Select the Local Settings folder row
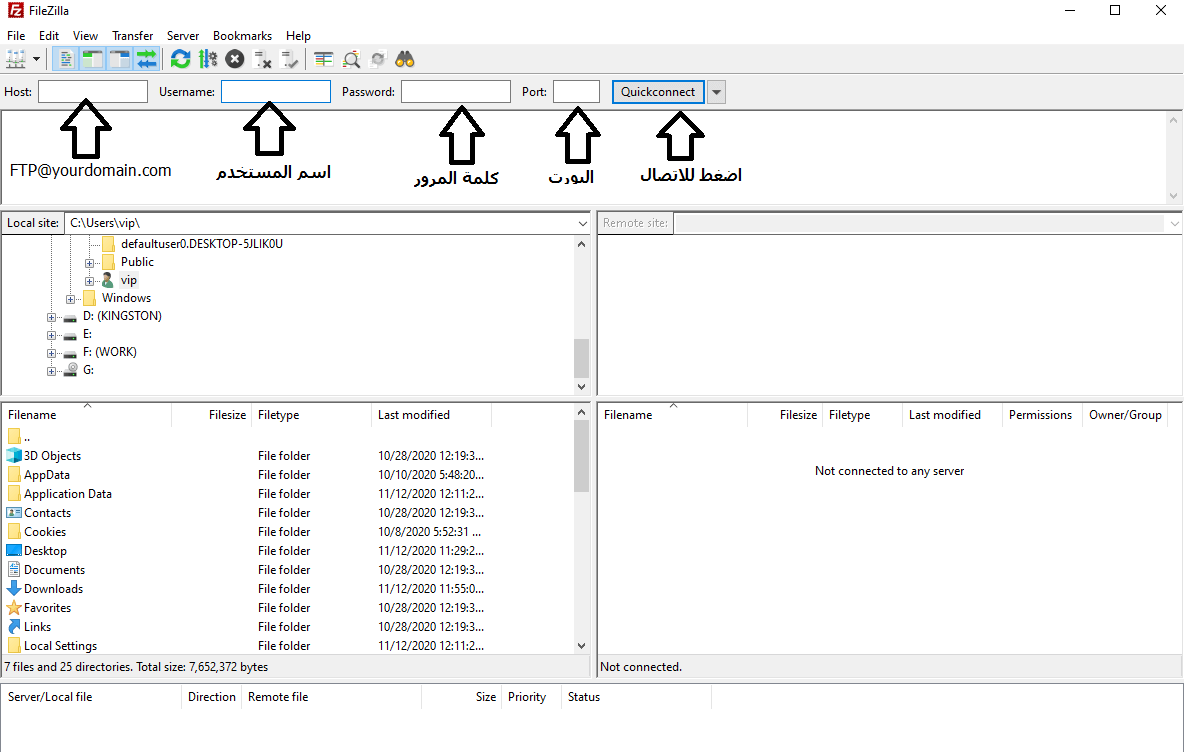Image resolution: width=1184 pixels, height=752 pixels. click(x=287, y=646)
